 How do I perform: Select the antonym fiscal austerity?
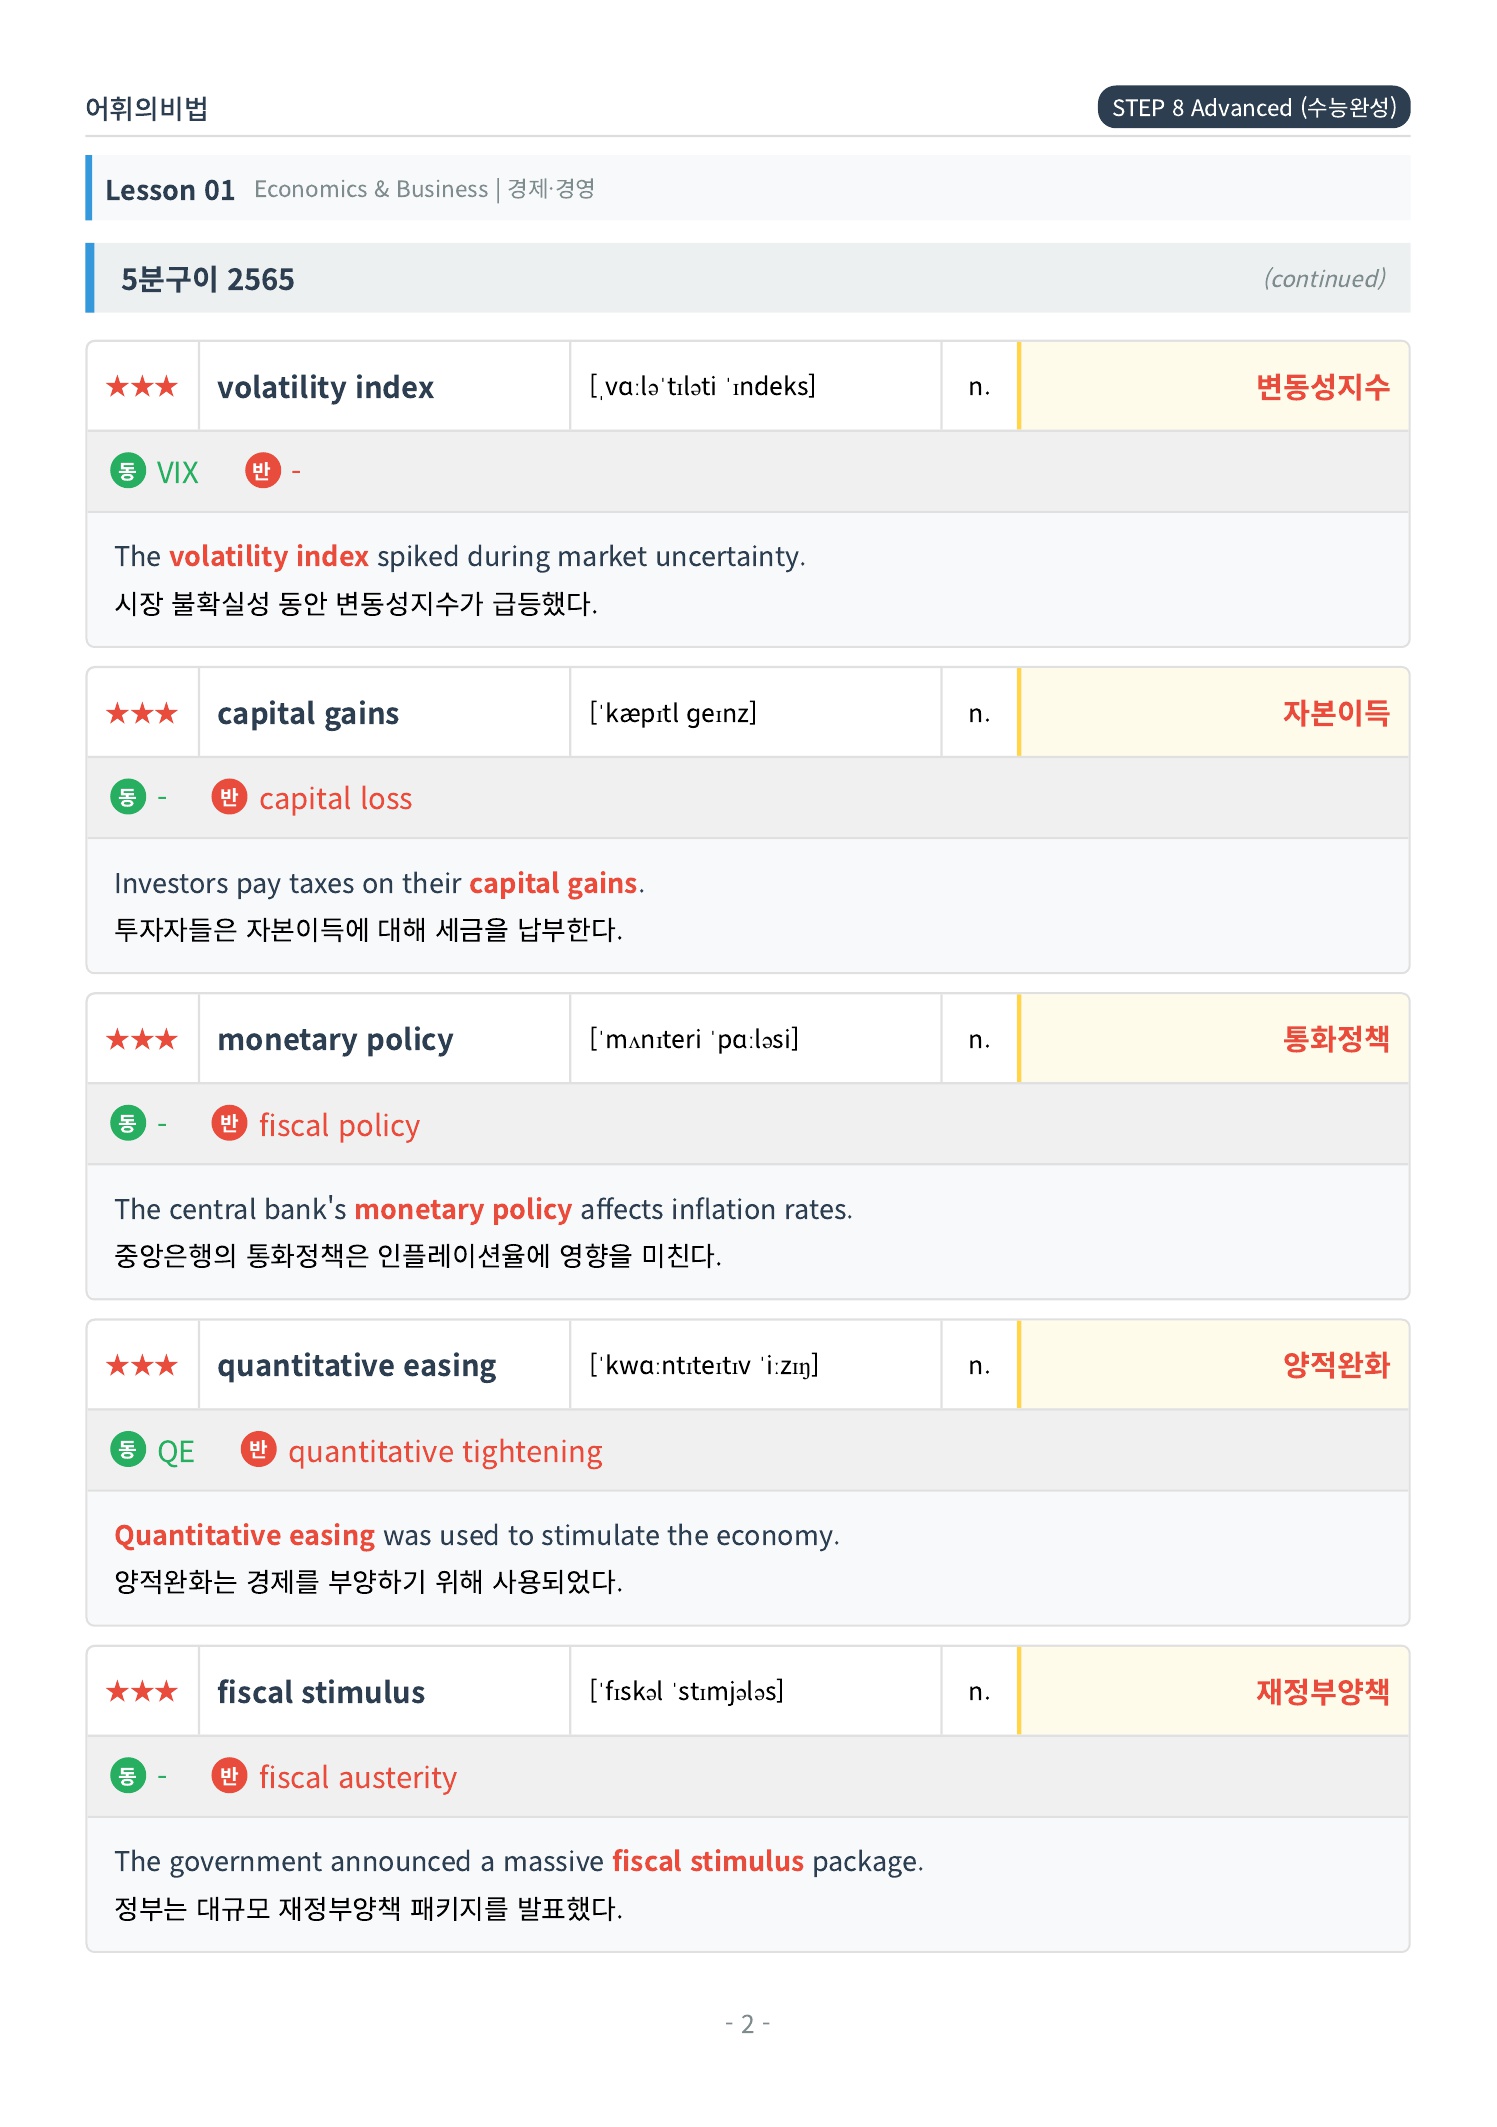(x=358, y=1777)
